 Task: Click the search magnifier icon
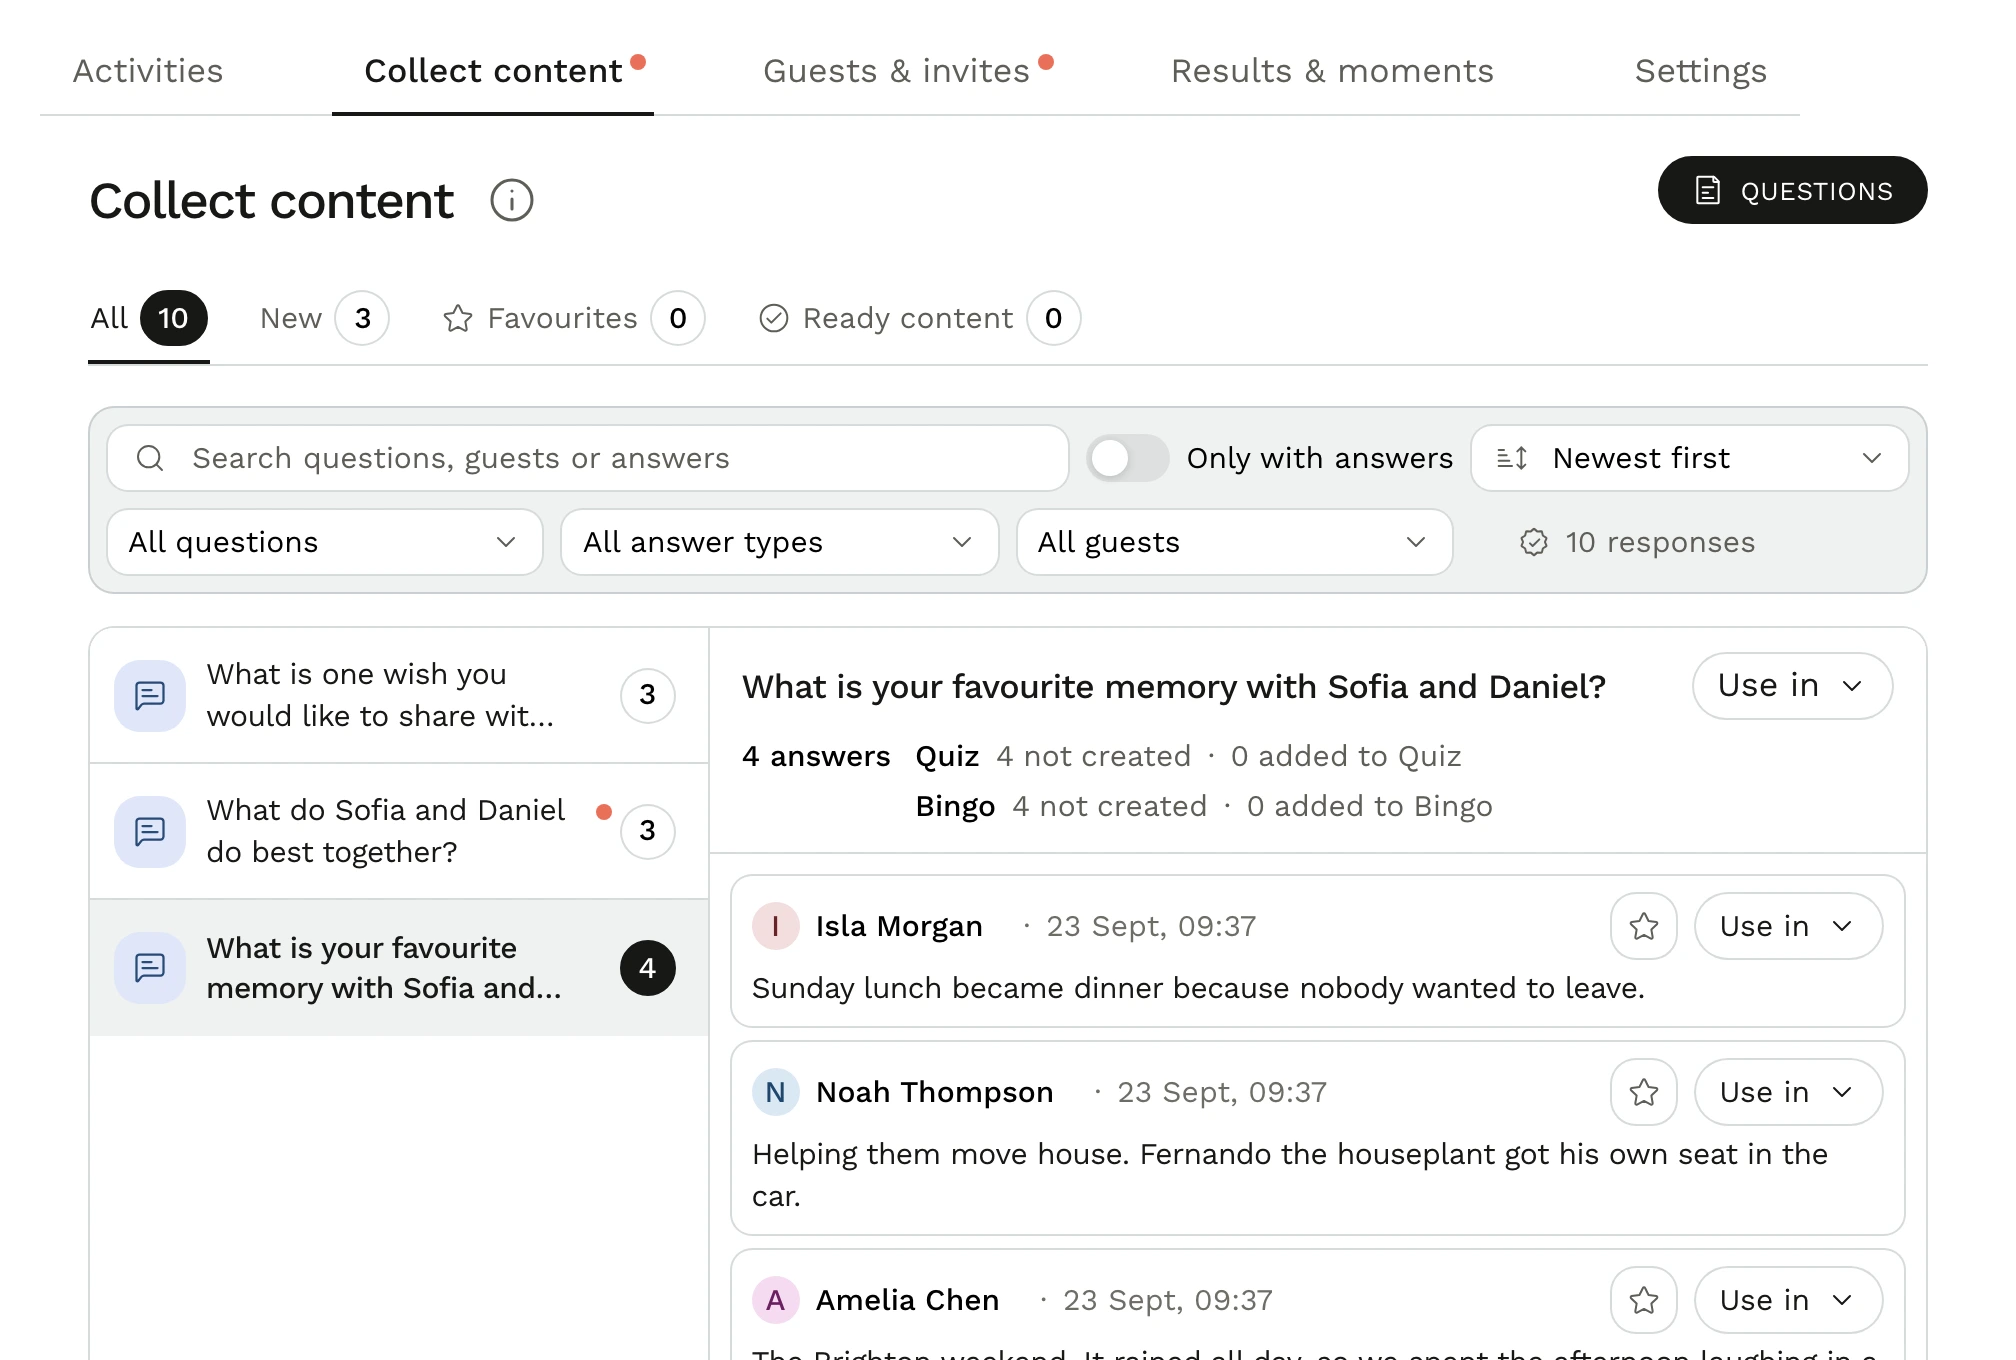point(150,458)
